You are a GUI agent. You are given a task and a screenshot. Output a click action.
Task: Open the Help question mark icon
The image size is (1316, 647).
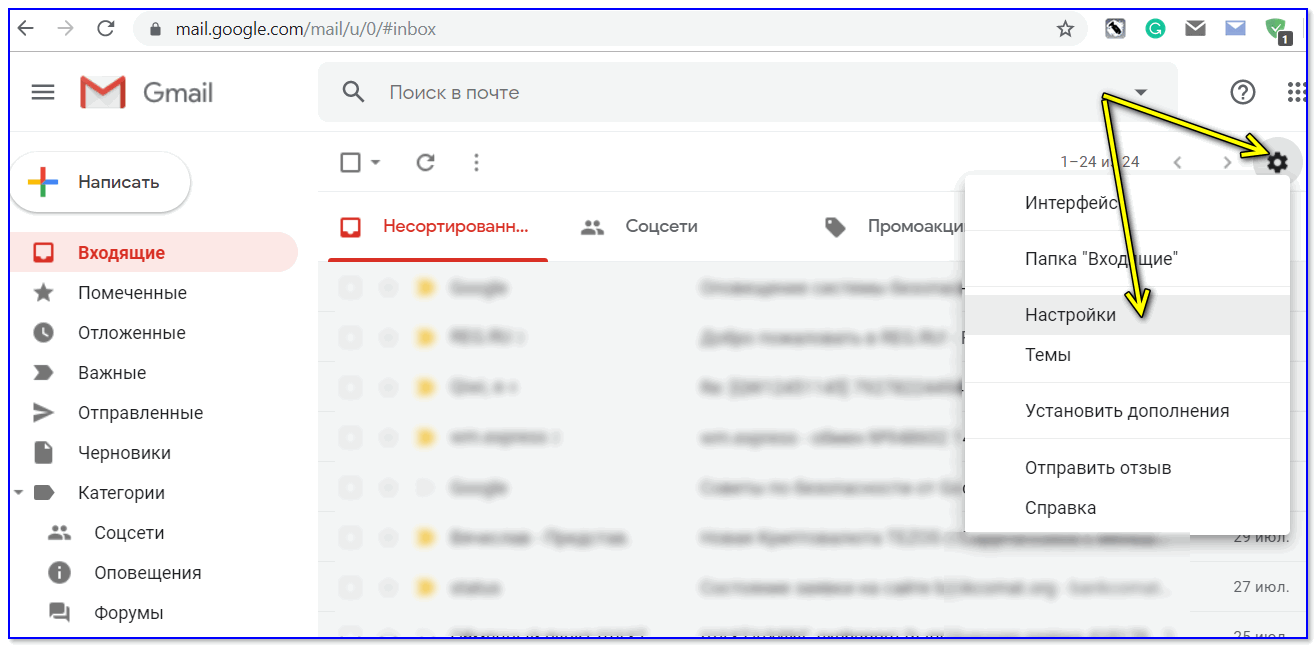[x=1242, y=92]
